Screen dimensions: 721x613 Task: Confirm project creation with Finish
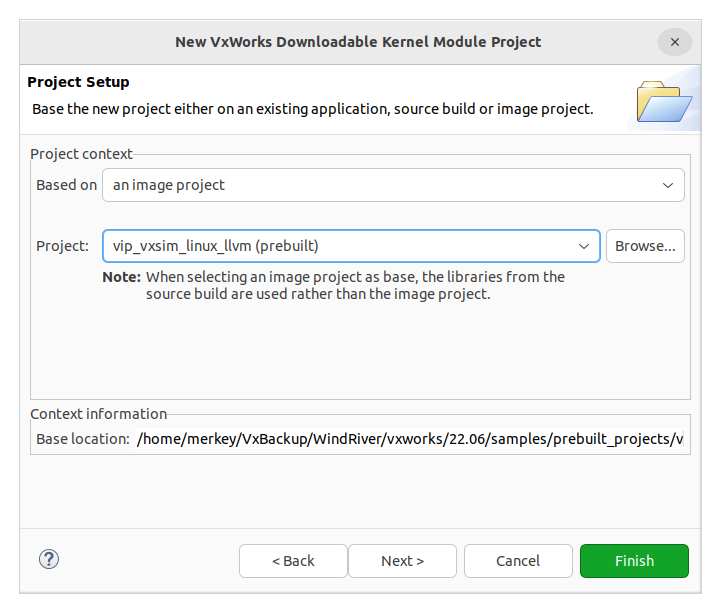point(634,561)
